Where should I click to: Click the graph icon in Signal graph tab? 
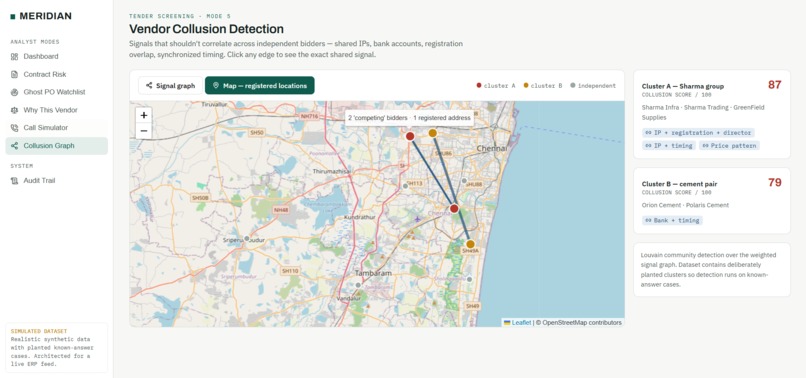tap(149, 85)
